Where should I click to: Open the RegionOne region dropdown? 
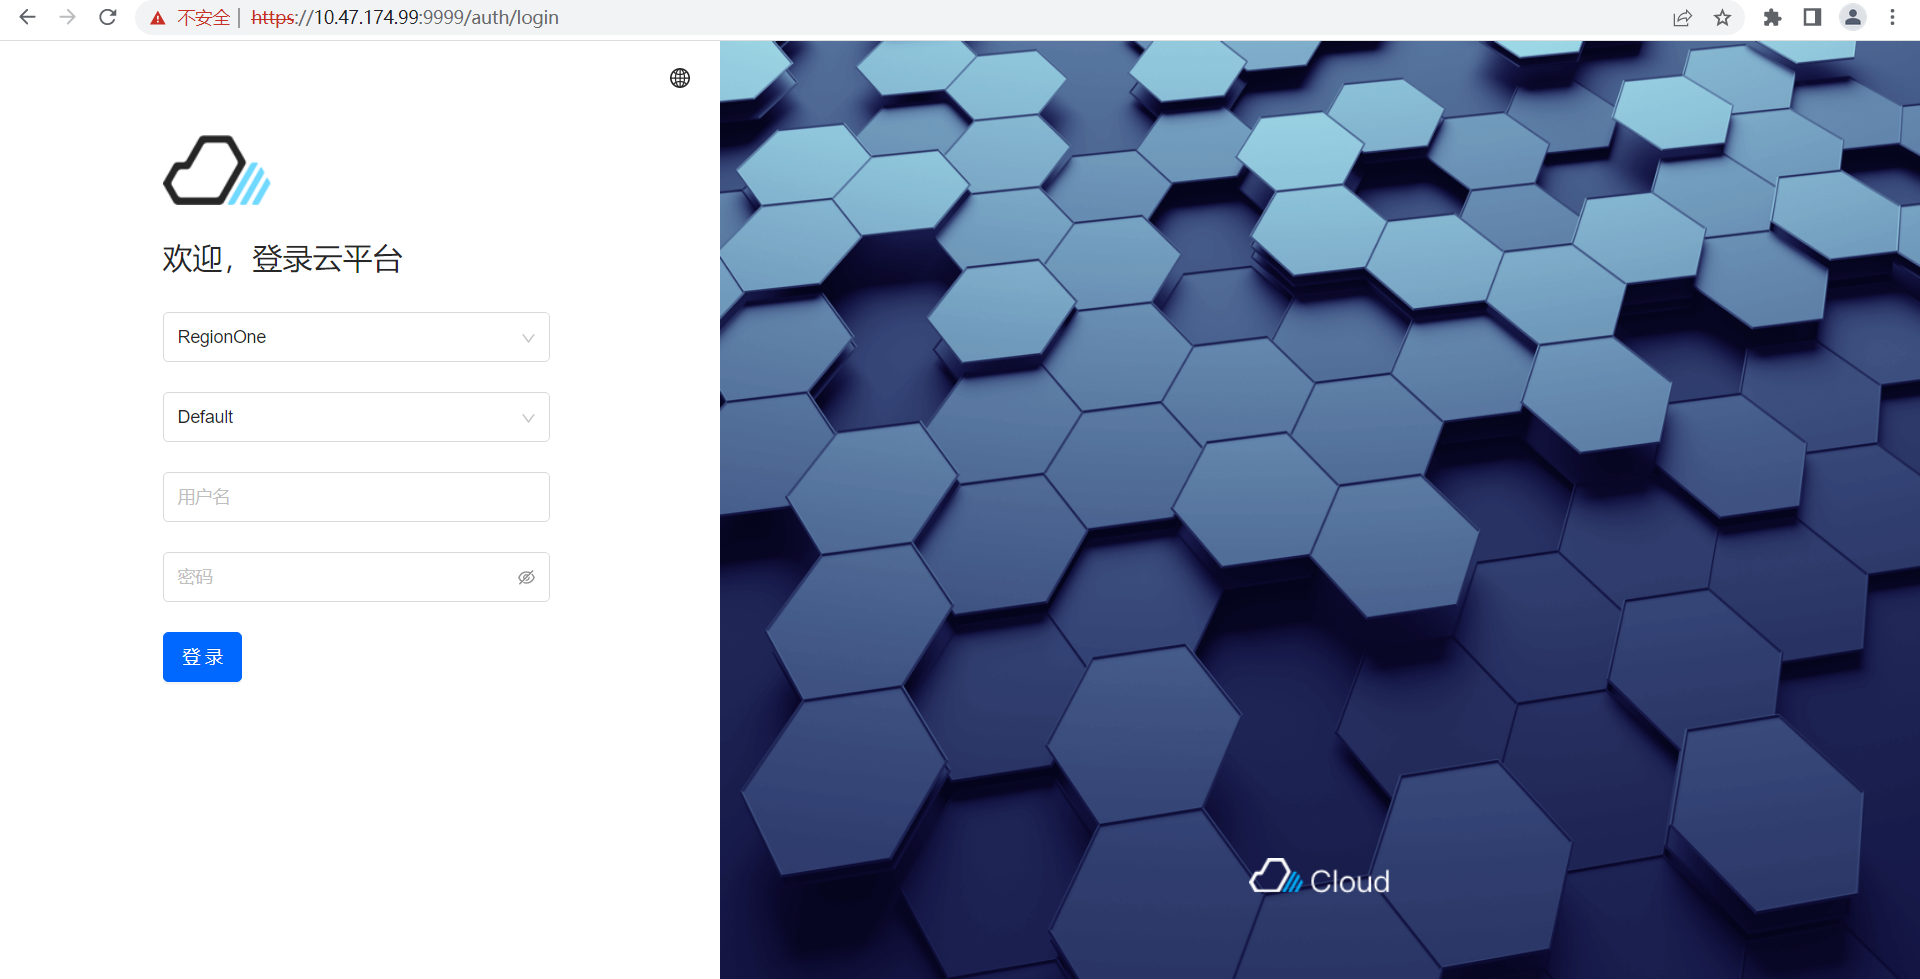coord(356,337)
